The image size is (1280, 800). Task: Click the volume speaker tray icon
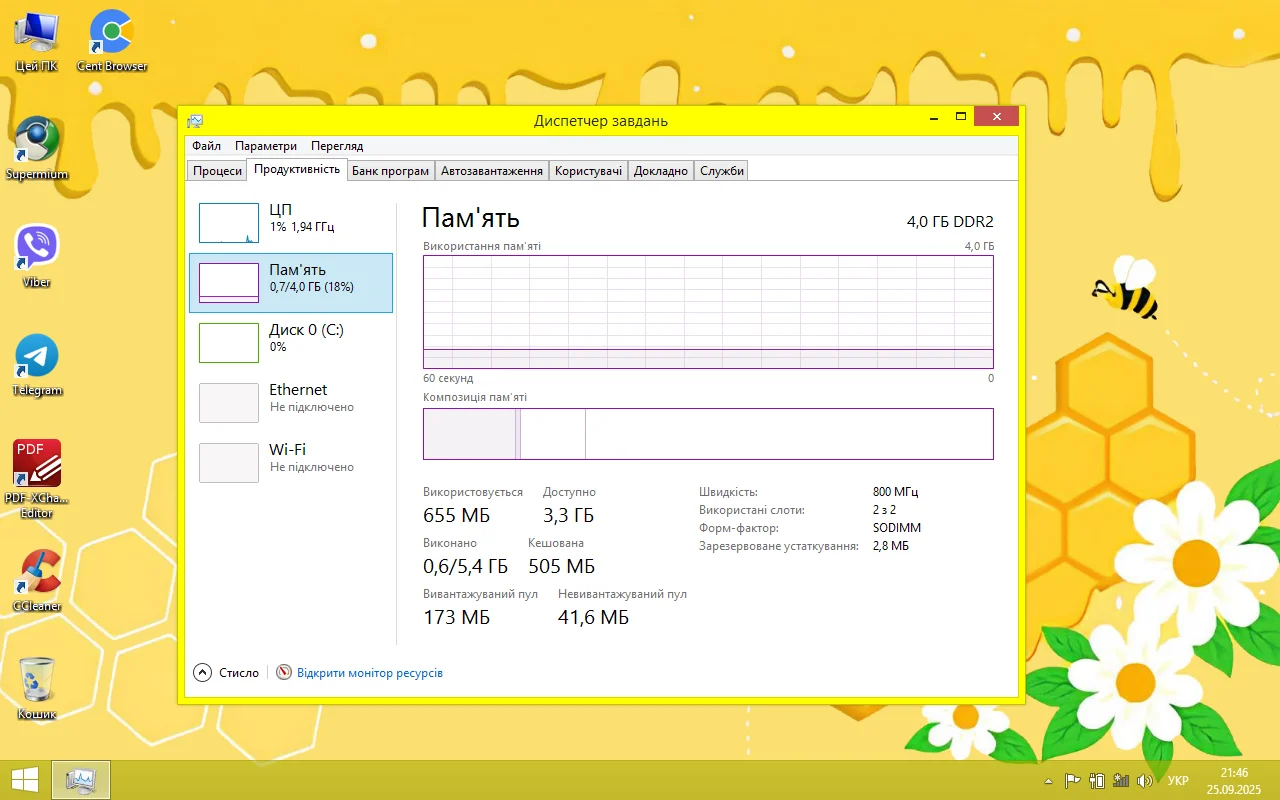[1145, 781]
